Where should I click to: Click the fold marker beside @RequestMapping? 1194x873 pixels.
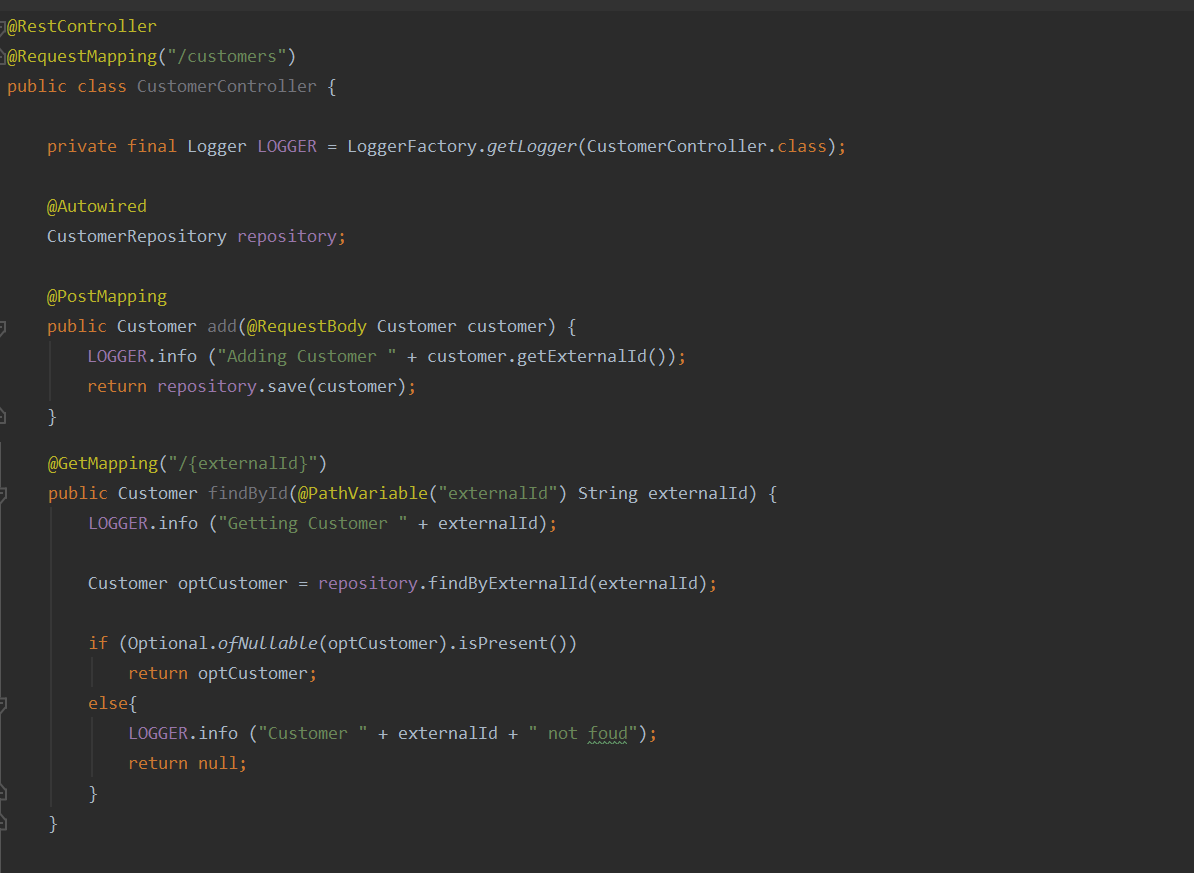pos(2,57)
